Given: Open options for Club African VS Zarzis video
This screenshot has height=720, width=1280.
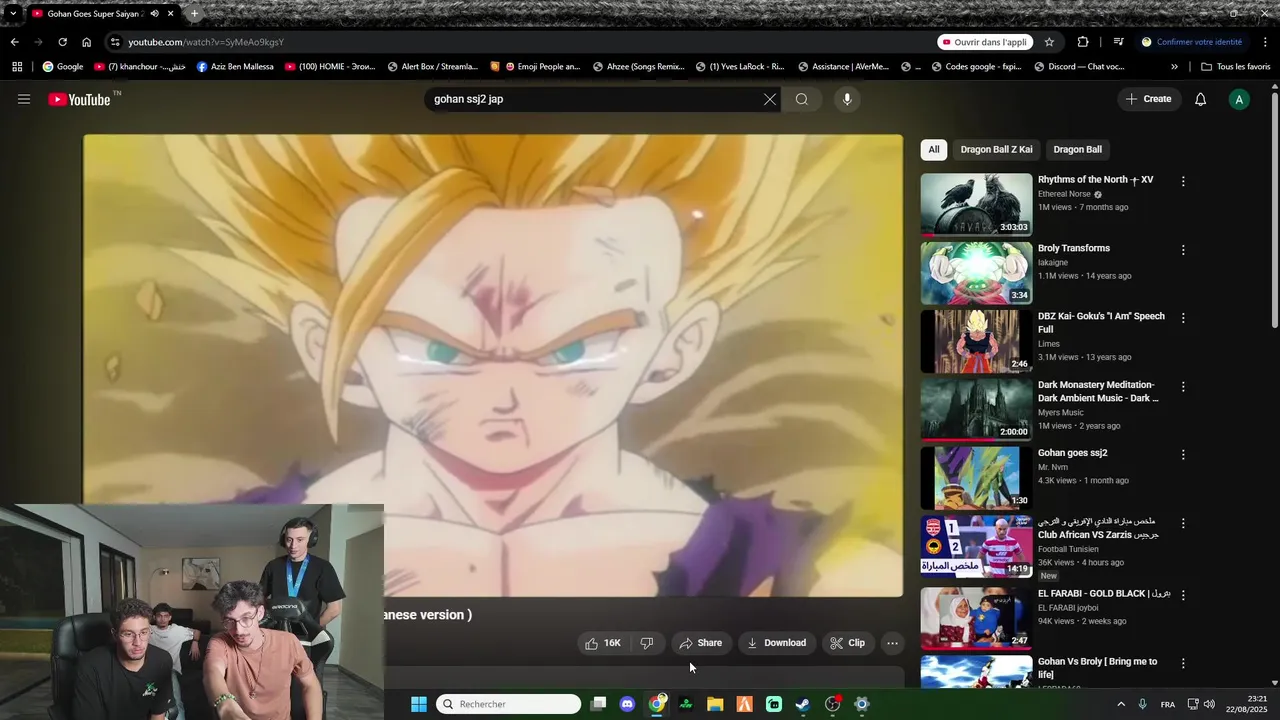Looking at the screenshot, I should click(x=1183, y=523).
